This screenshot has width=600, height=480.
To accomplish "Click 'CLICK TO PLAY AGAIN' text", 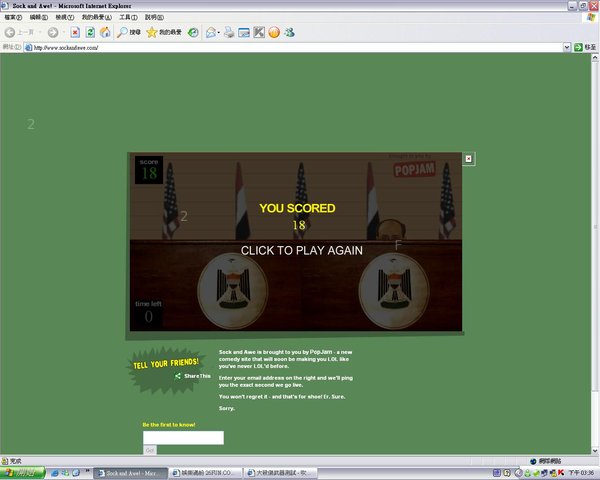I will (301, 250).
